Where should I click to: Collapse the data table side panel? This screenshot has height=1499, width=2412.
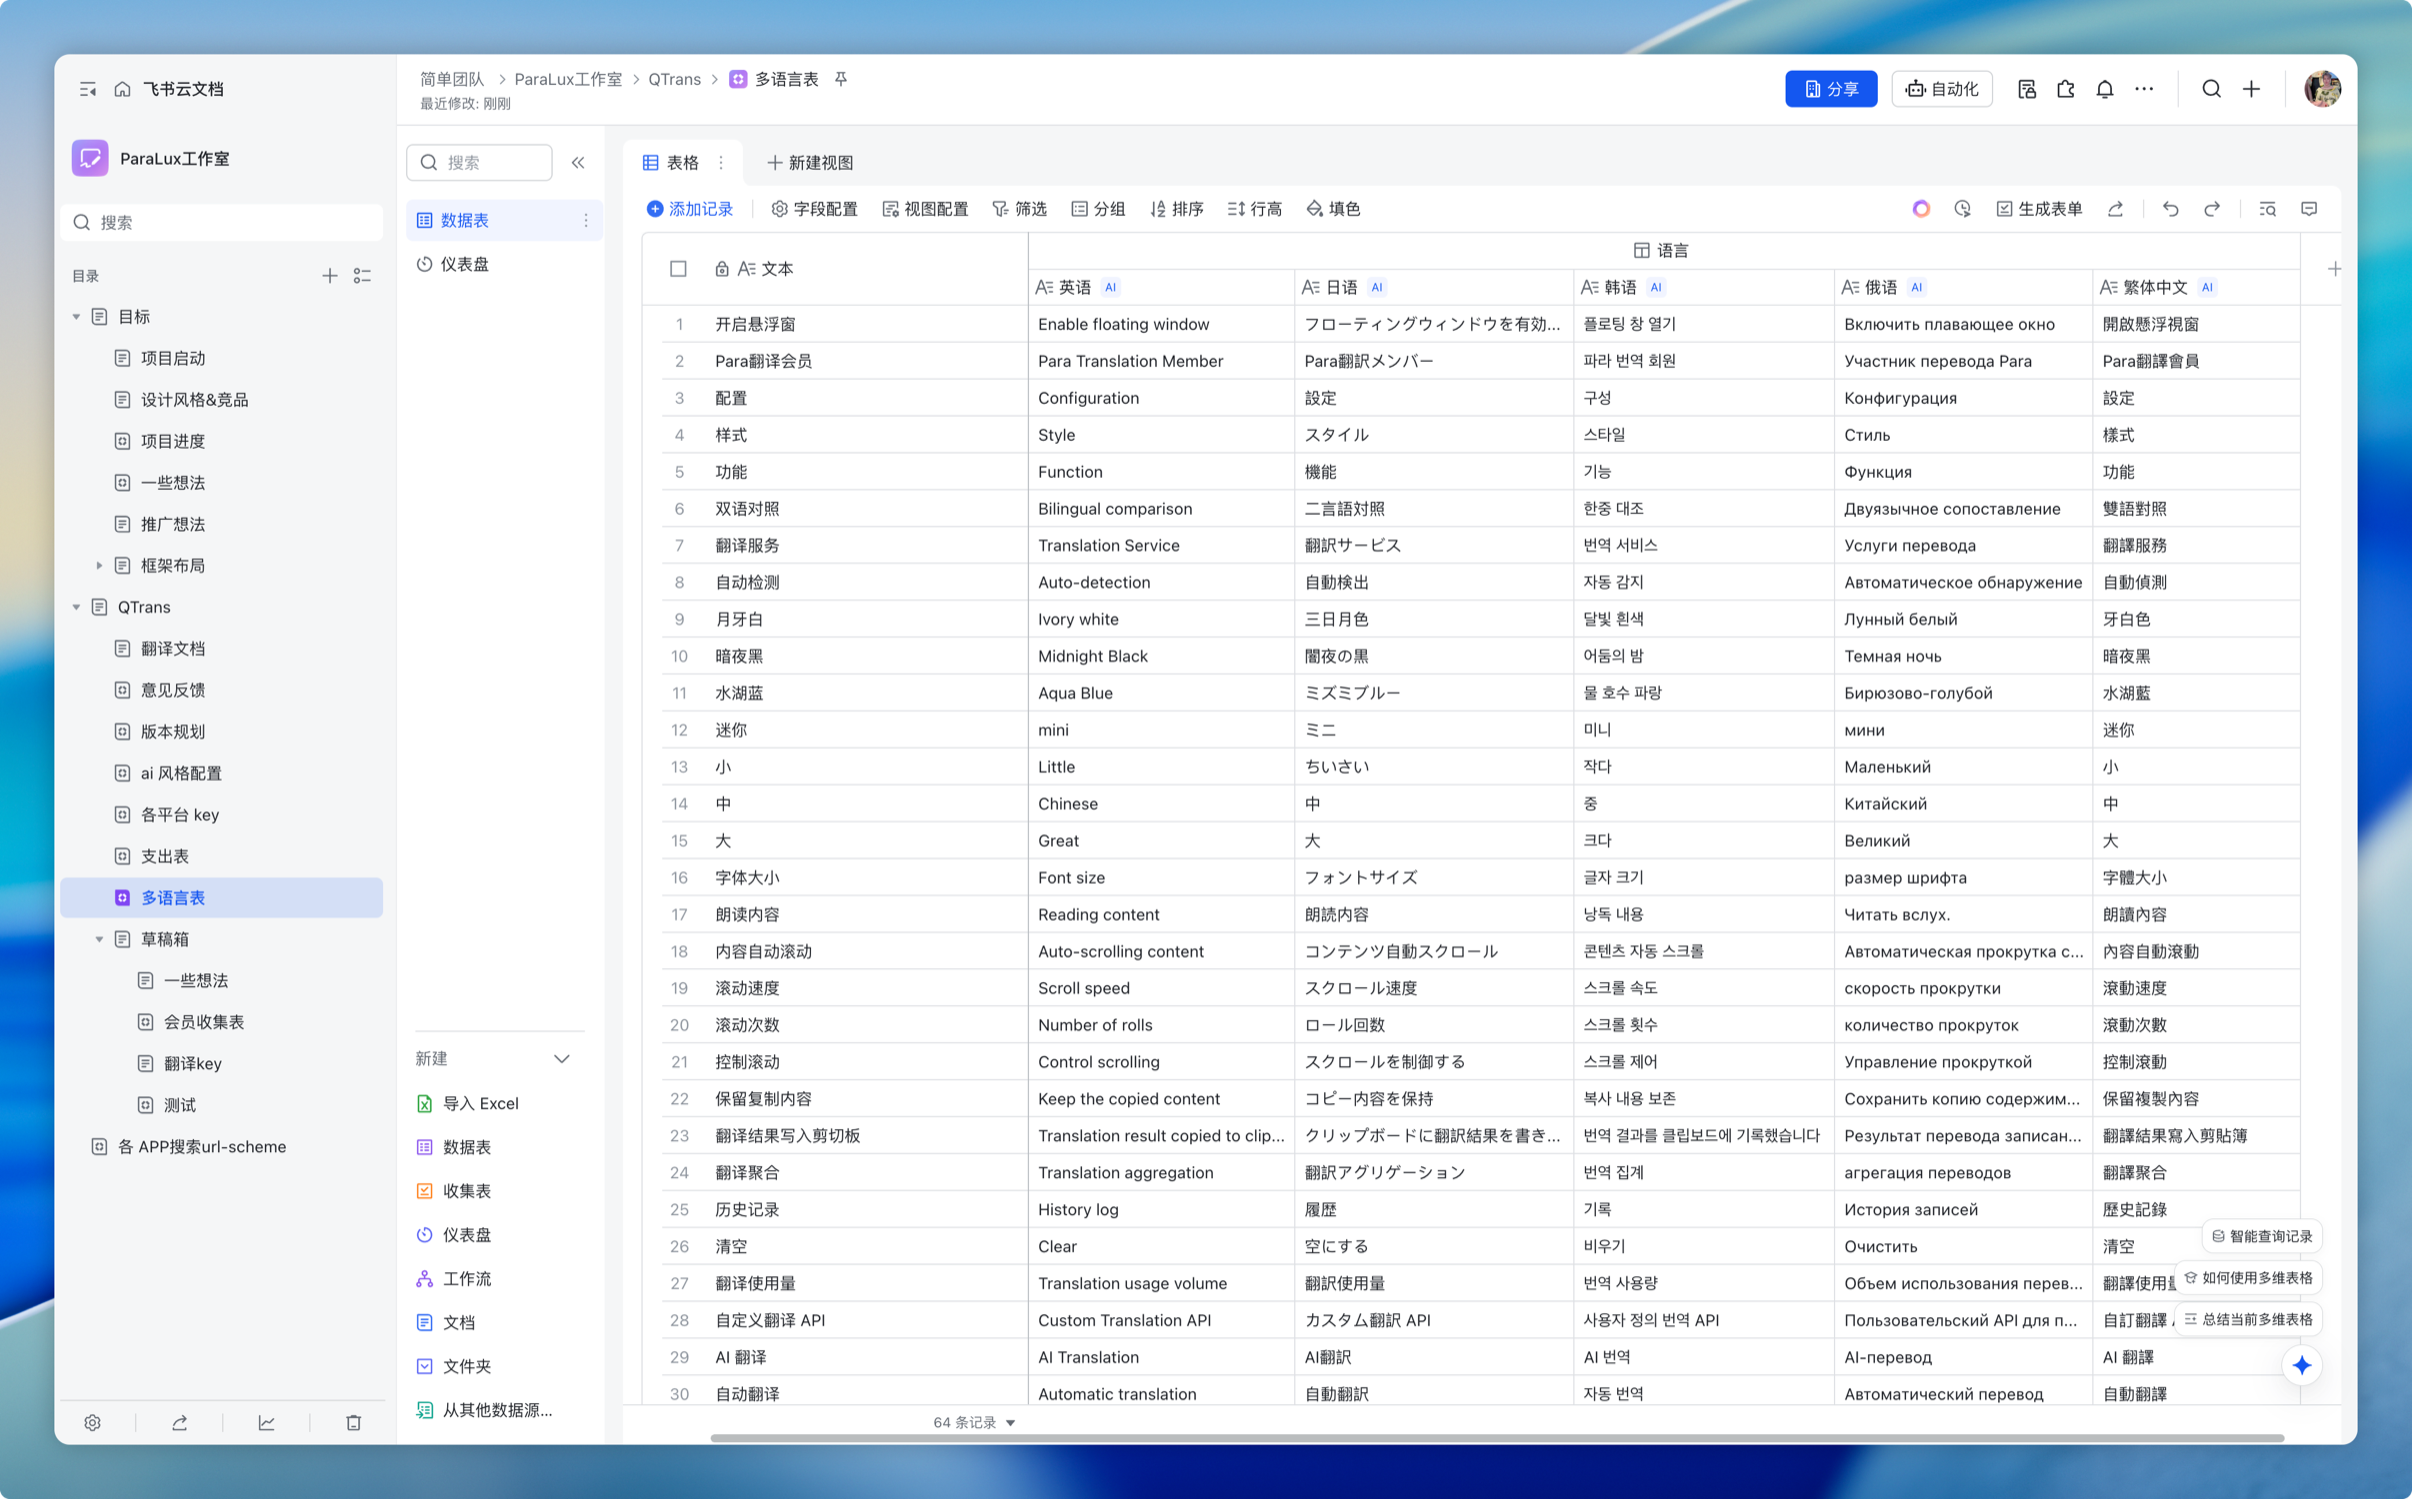[578, 162]
